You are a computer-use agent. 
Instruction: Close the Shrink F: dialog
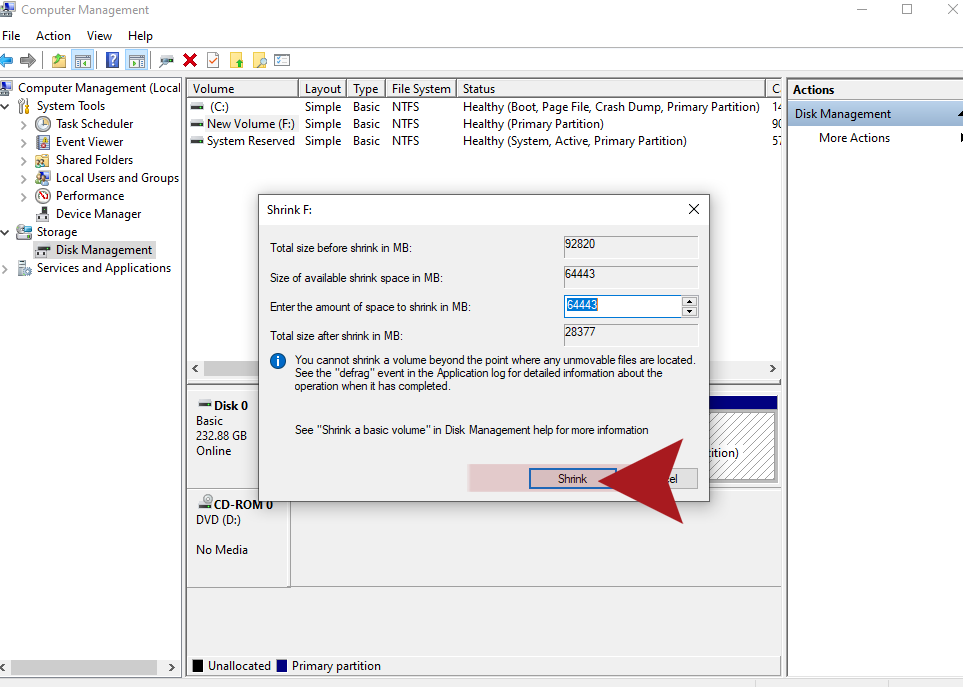point(693,209)
